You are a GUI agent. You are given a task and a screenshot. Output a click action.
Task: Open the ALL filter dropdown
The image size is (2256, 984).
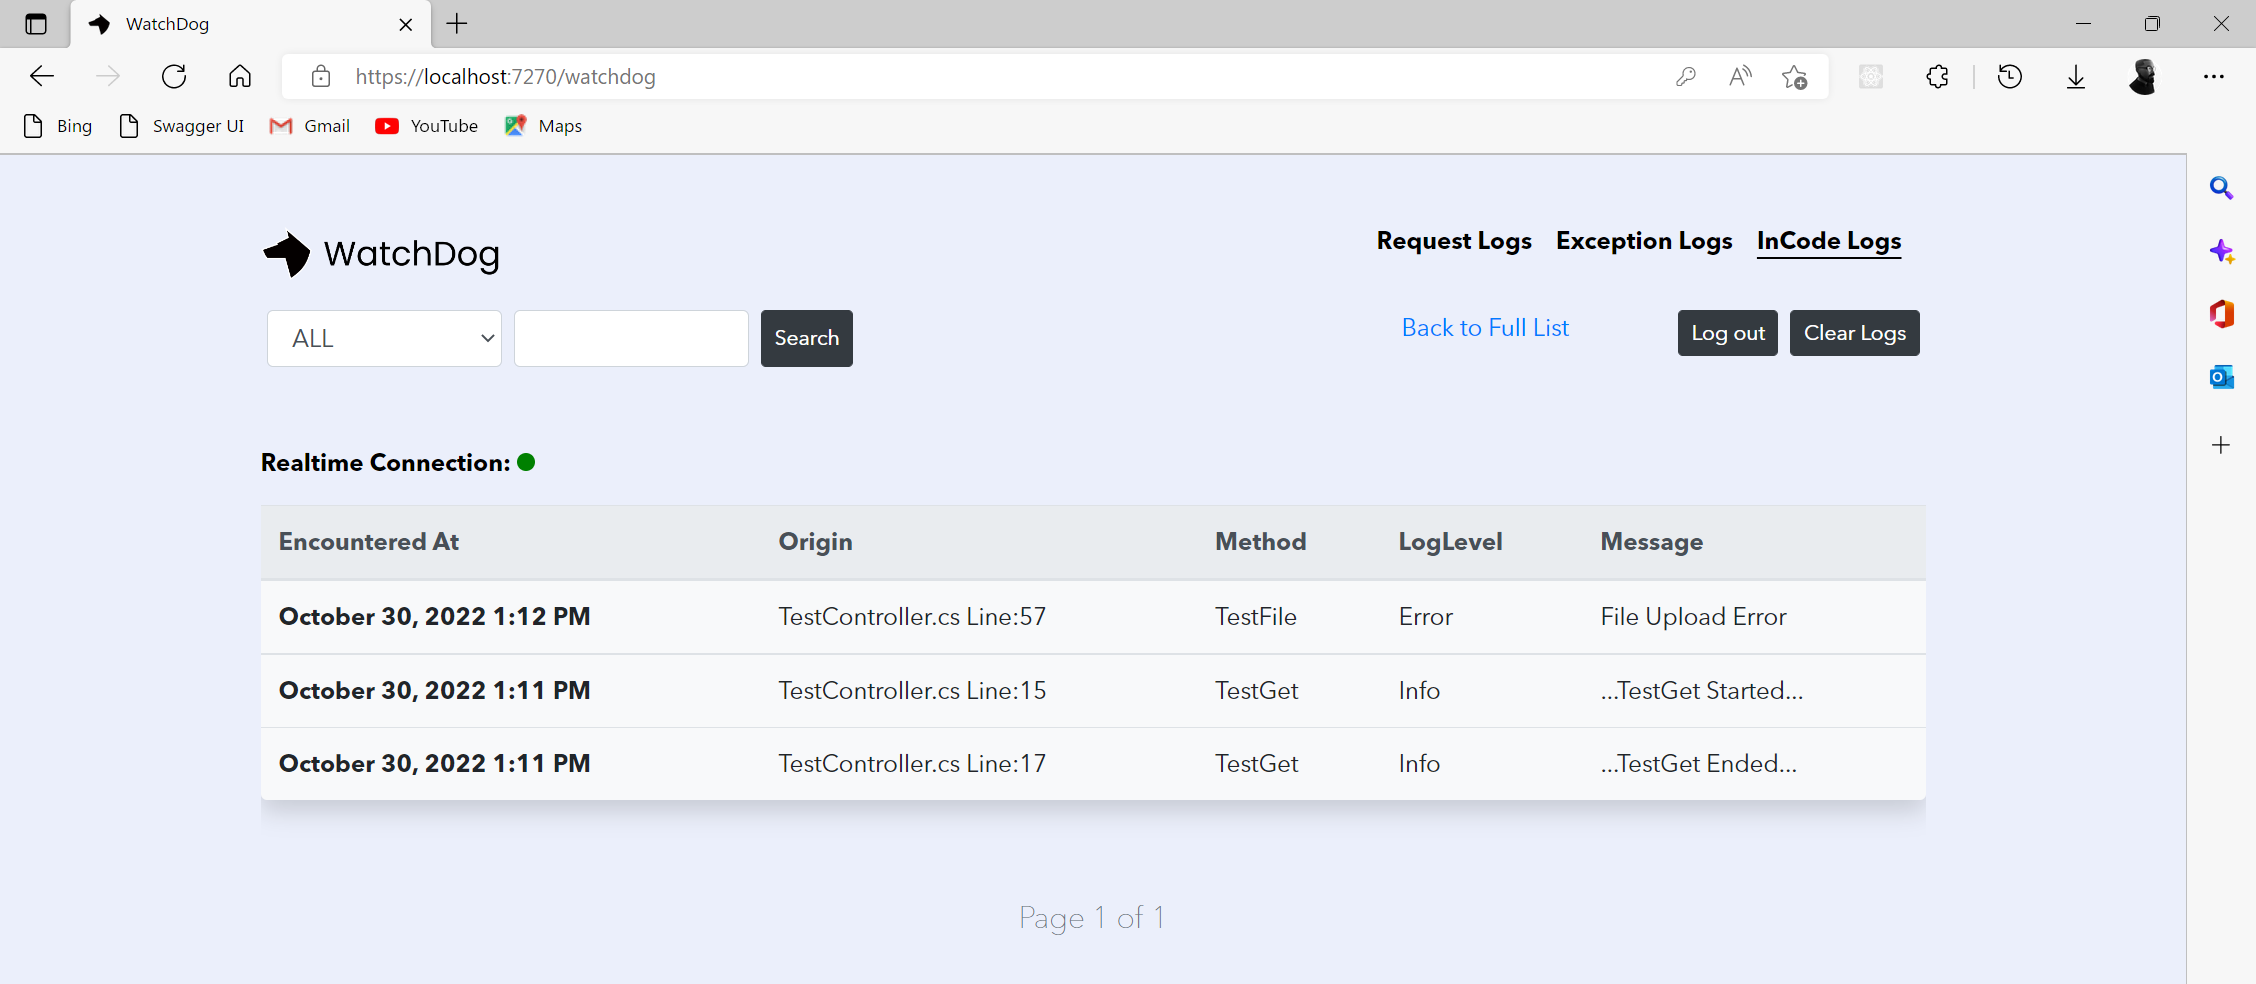pos(384,338)
